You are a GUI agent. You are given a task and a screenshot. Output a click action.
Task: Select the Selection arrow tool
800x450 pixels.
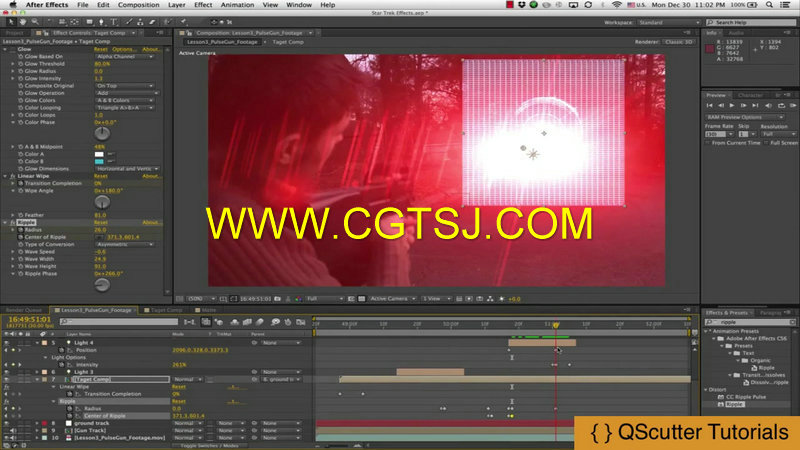click(11, 22)
